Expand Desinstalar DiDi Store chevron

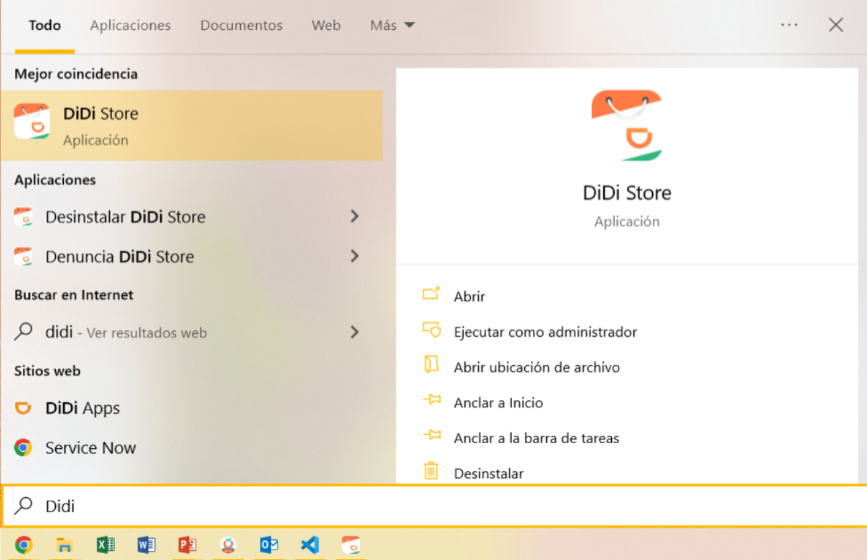tap(355, 216)
